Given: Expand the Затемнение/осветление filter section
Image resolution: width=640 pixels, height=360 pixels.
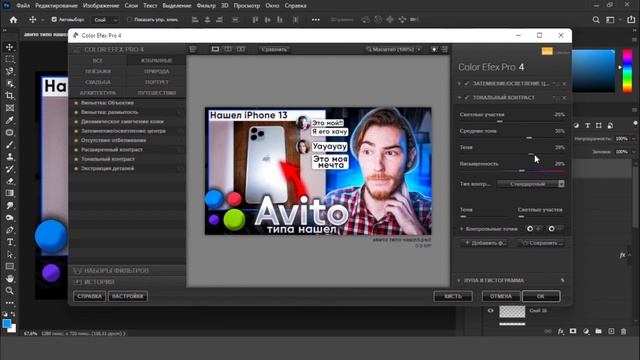Looking at the screenshot, I should click(460, 84).
